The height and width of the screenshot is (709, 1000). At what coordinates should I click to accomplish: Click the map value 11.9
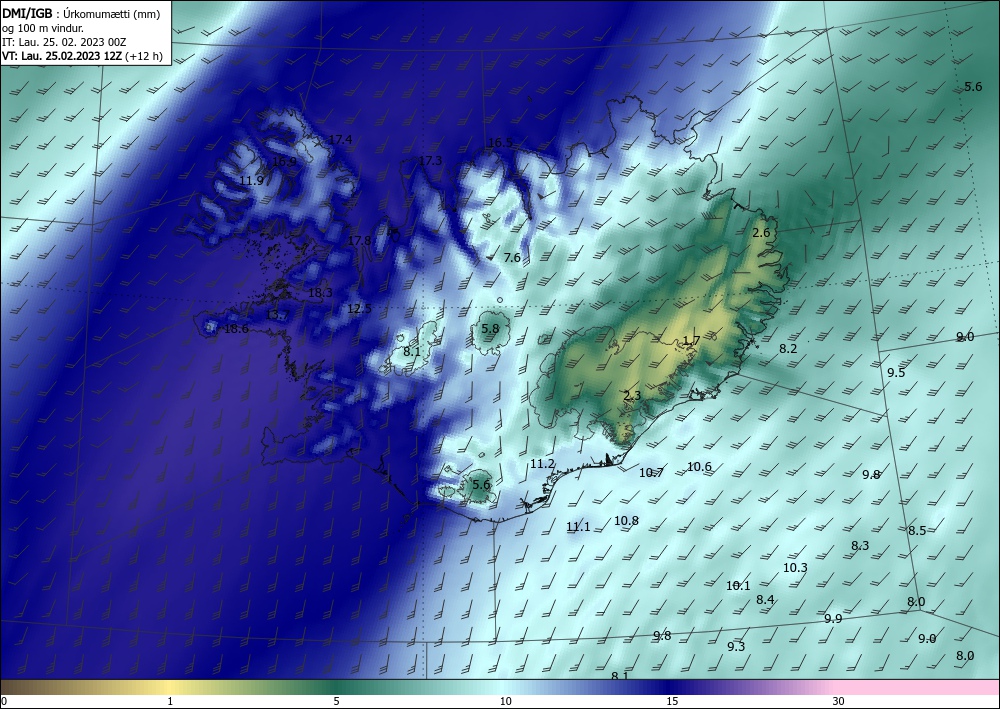(x=252, y=181)
